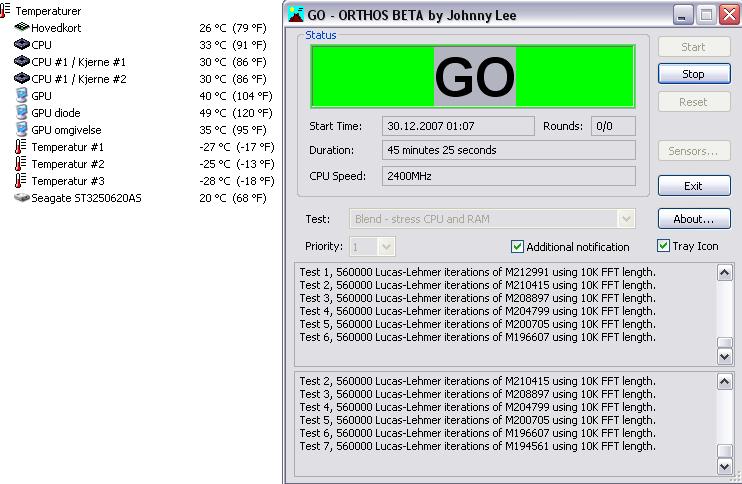Click the green GO status banner

[x=473, y=76]
